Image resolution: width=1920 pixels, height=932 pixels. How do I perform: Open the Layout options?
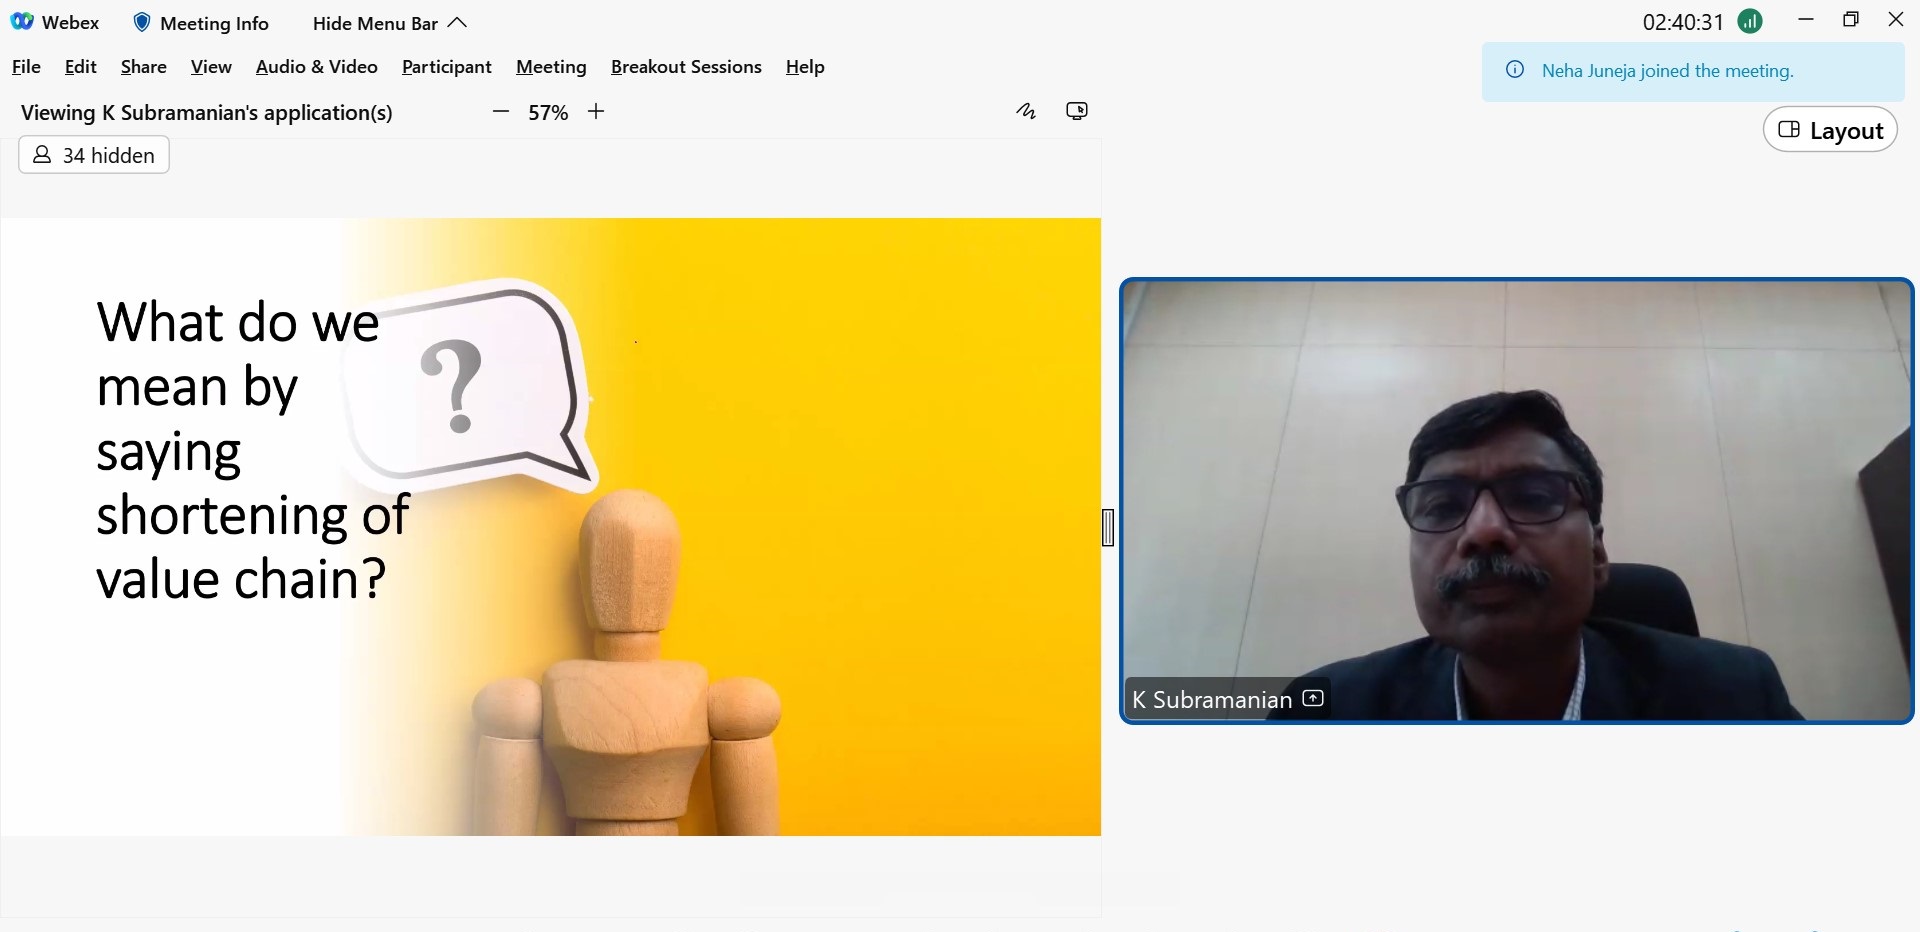(1830, 131)
